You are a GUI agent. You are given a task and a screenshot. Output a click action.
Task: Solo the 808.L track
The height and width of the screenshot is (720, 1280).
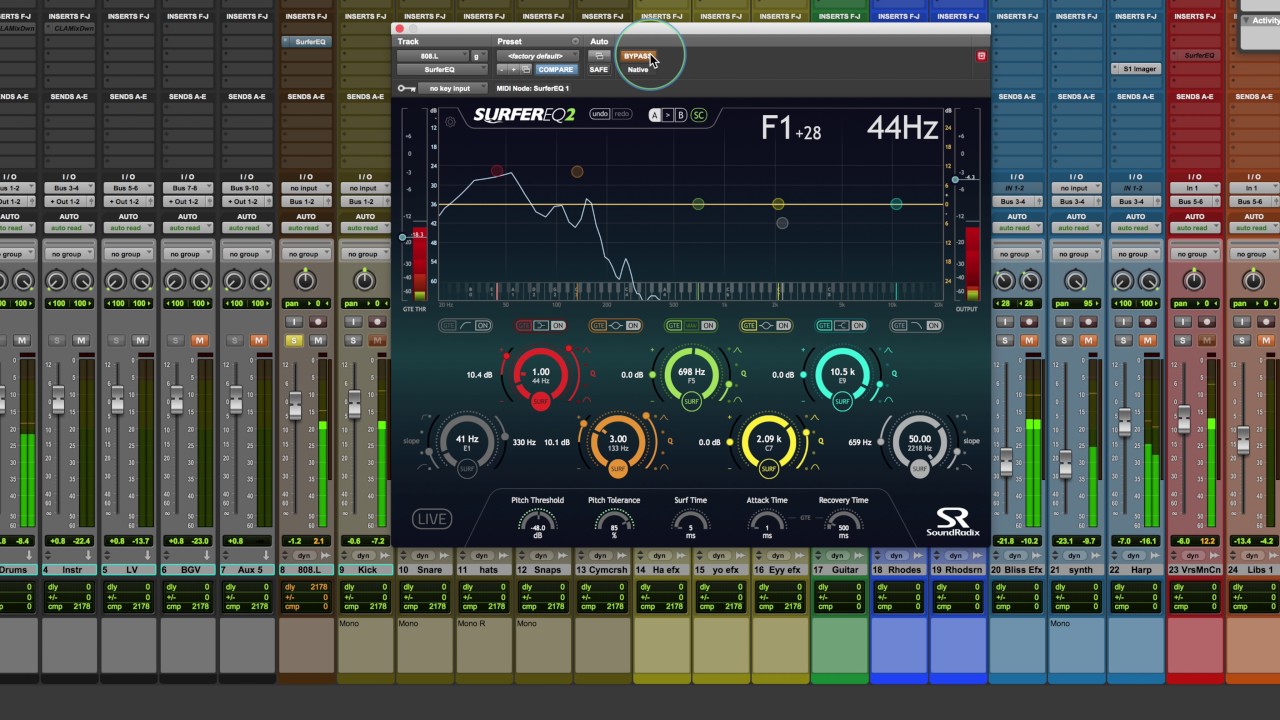[x=294, y=340]
